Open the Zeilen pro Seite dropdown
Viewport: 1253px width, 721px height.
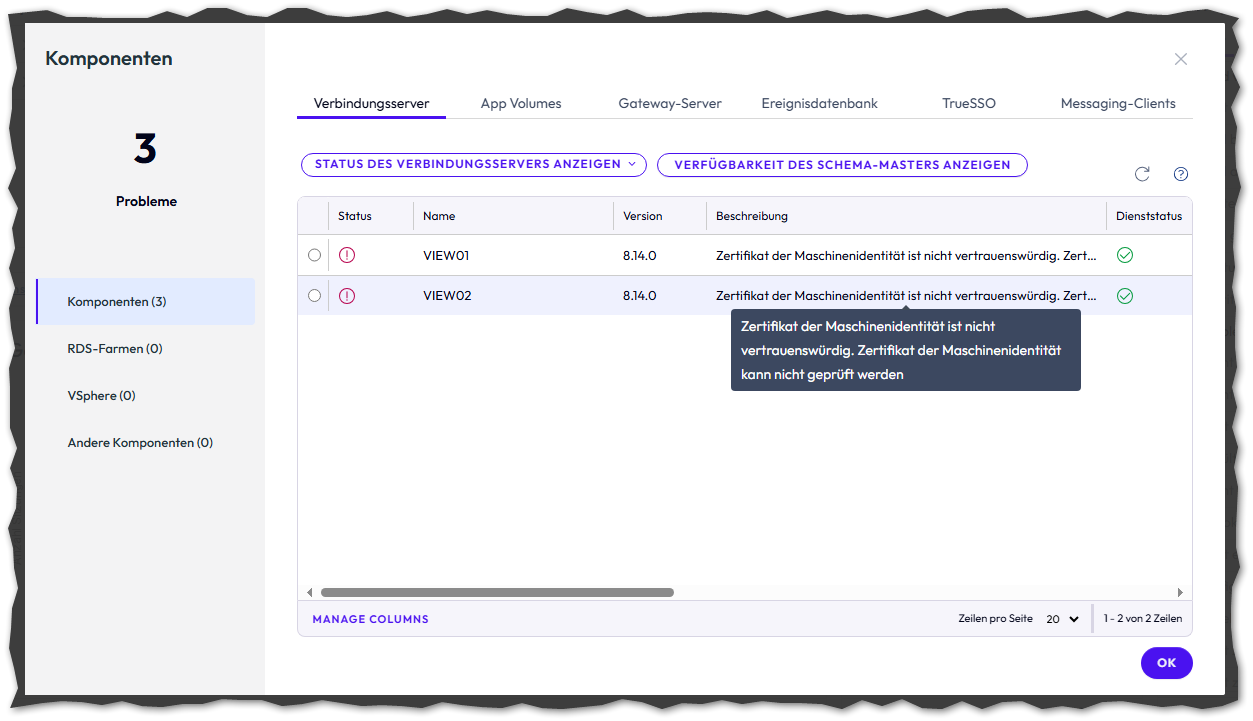tap(1062, 619)
